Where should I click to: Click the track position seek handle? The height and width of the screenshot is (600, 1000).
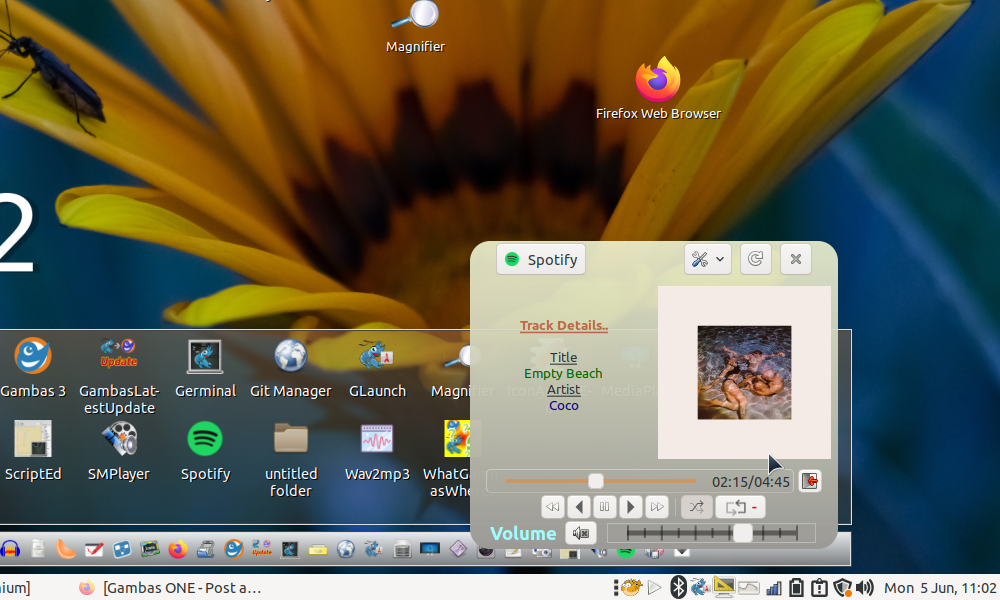(596, 481)
